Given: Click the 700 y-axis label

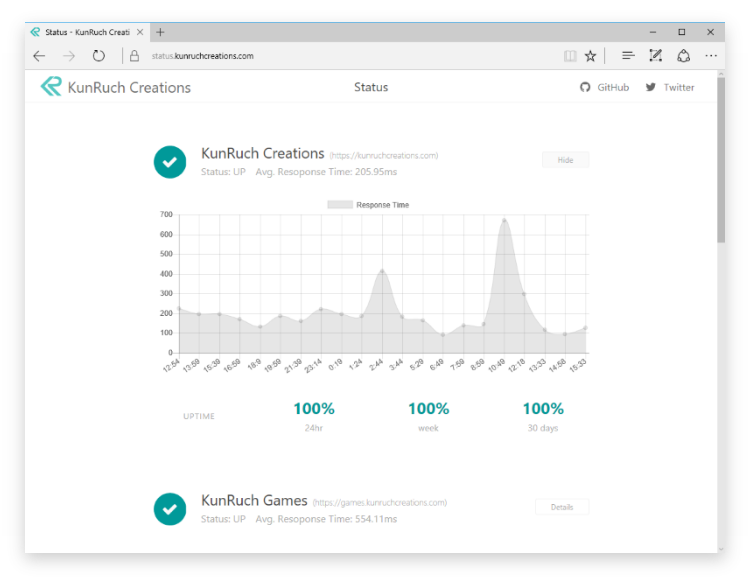Looking at the screenshot, I should coord(166,214).
